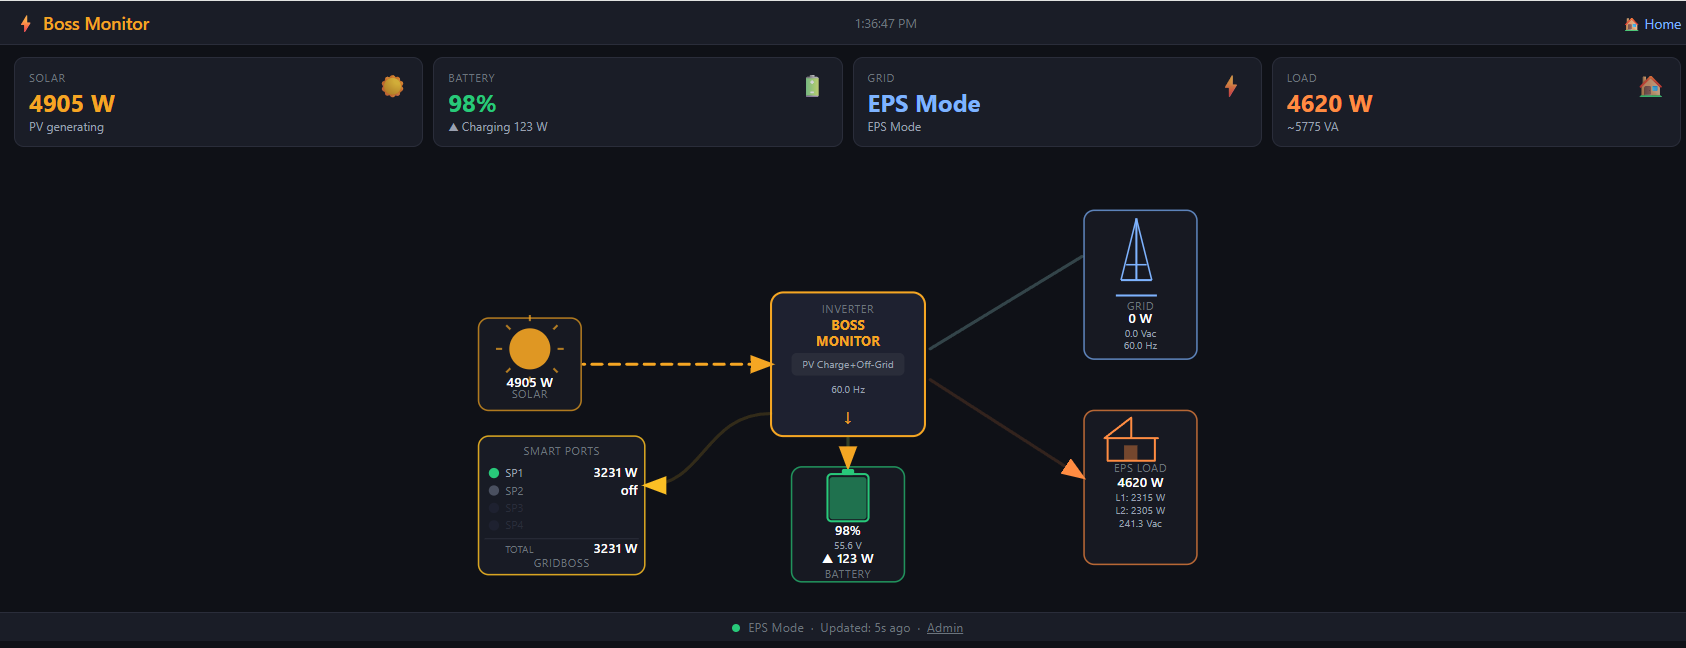
Task: Click the battery icon in Battery card
Action: [812, 87]
